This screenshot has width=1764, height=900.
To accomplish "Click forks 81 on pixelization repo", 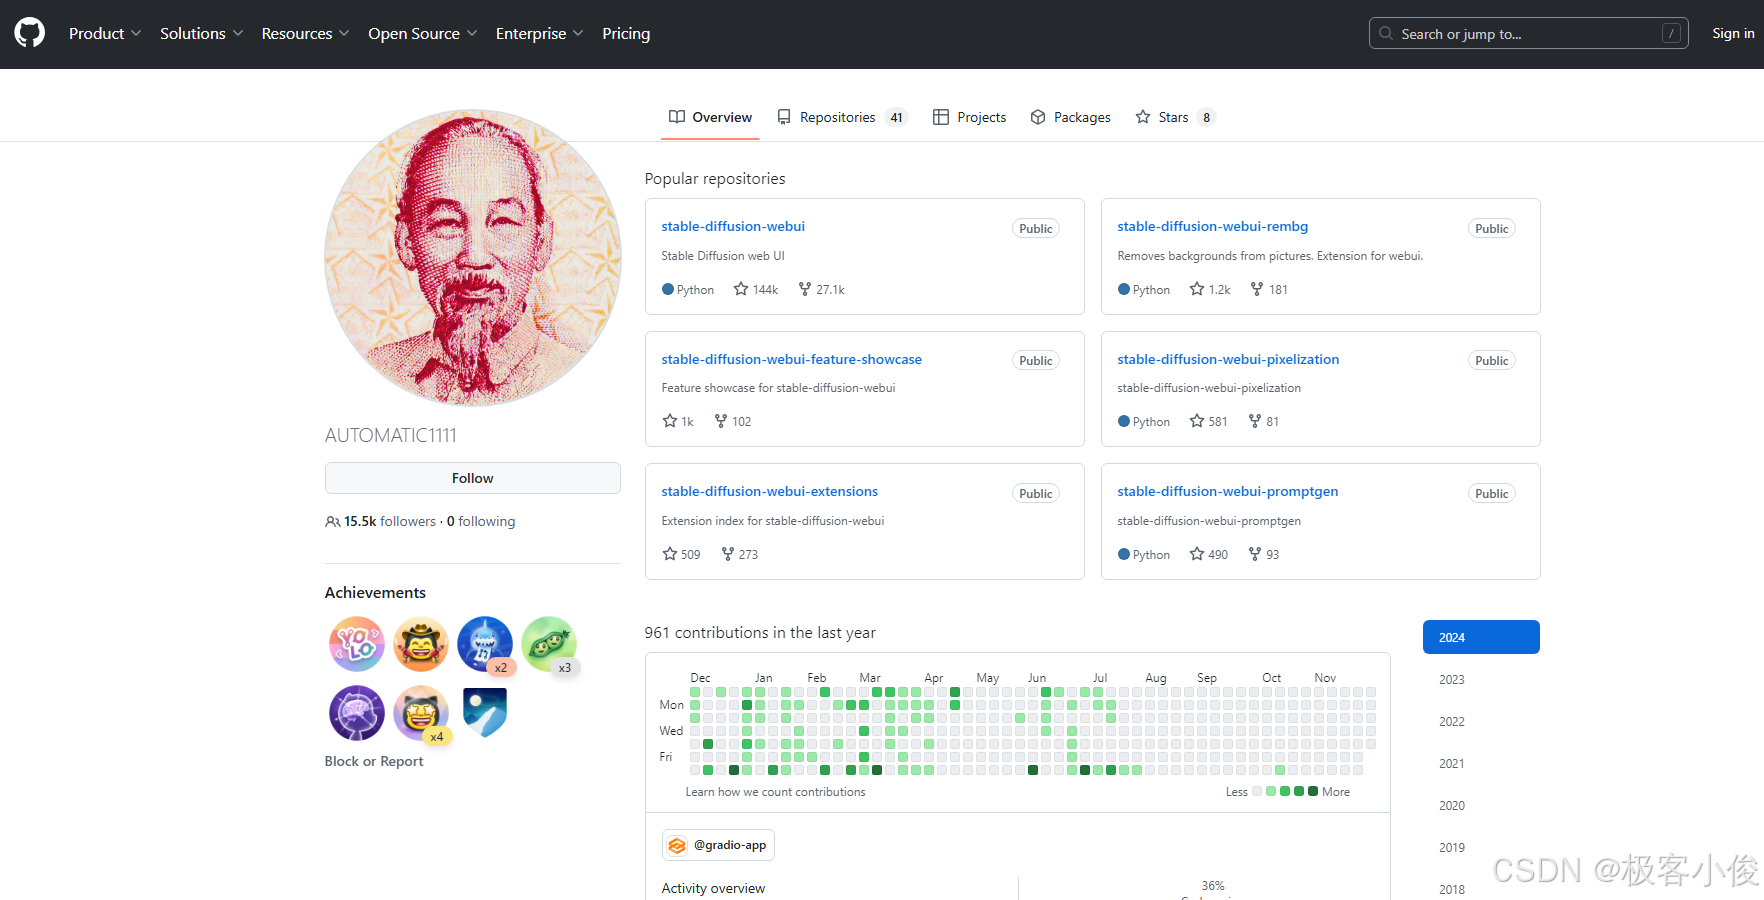I will (1264, 421).
